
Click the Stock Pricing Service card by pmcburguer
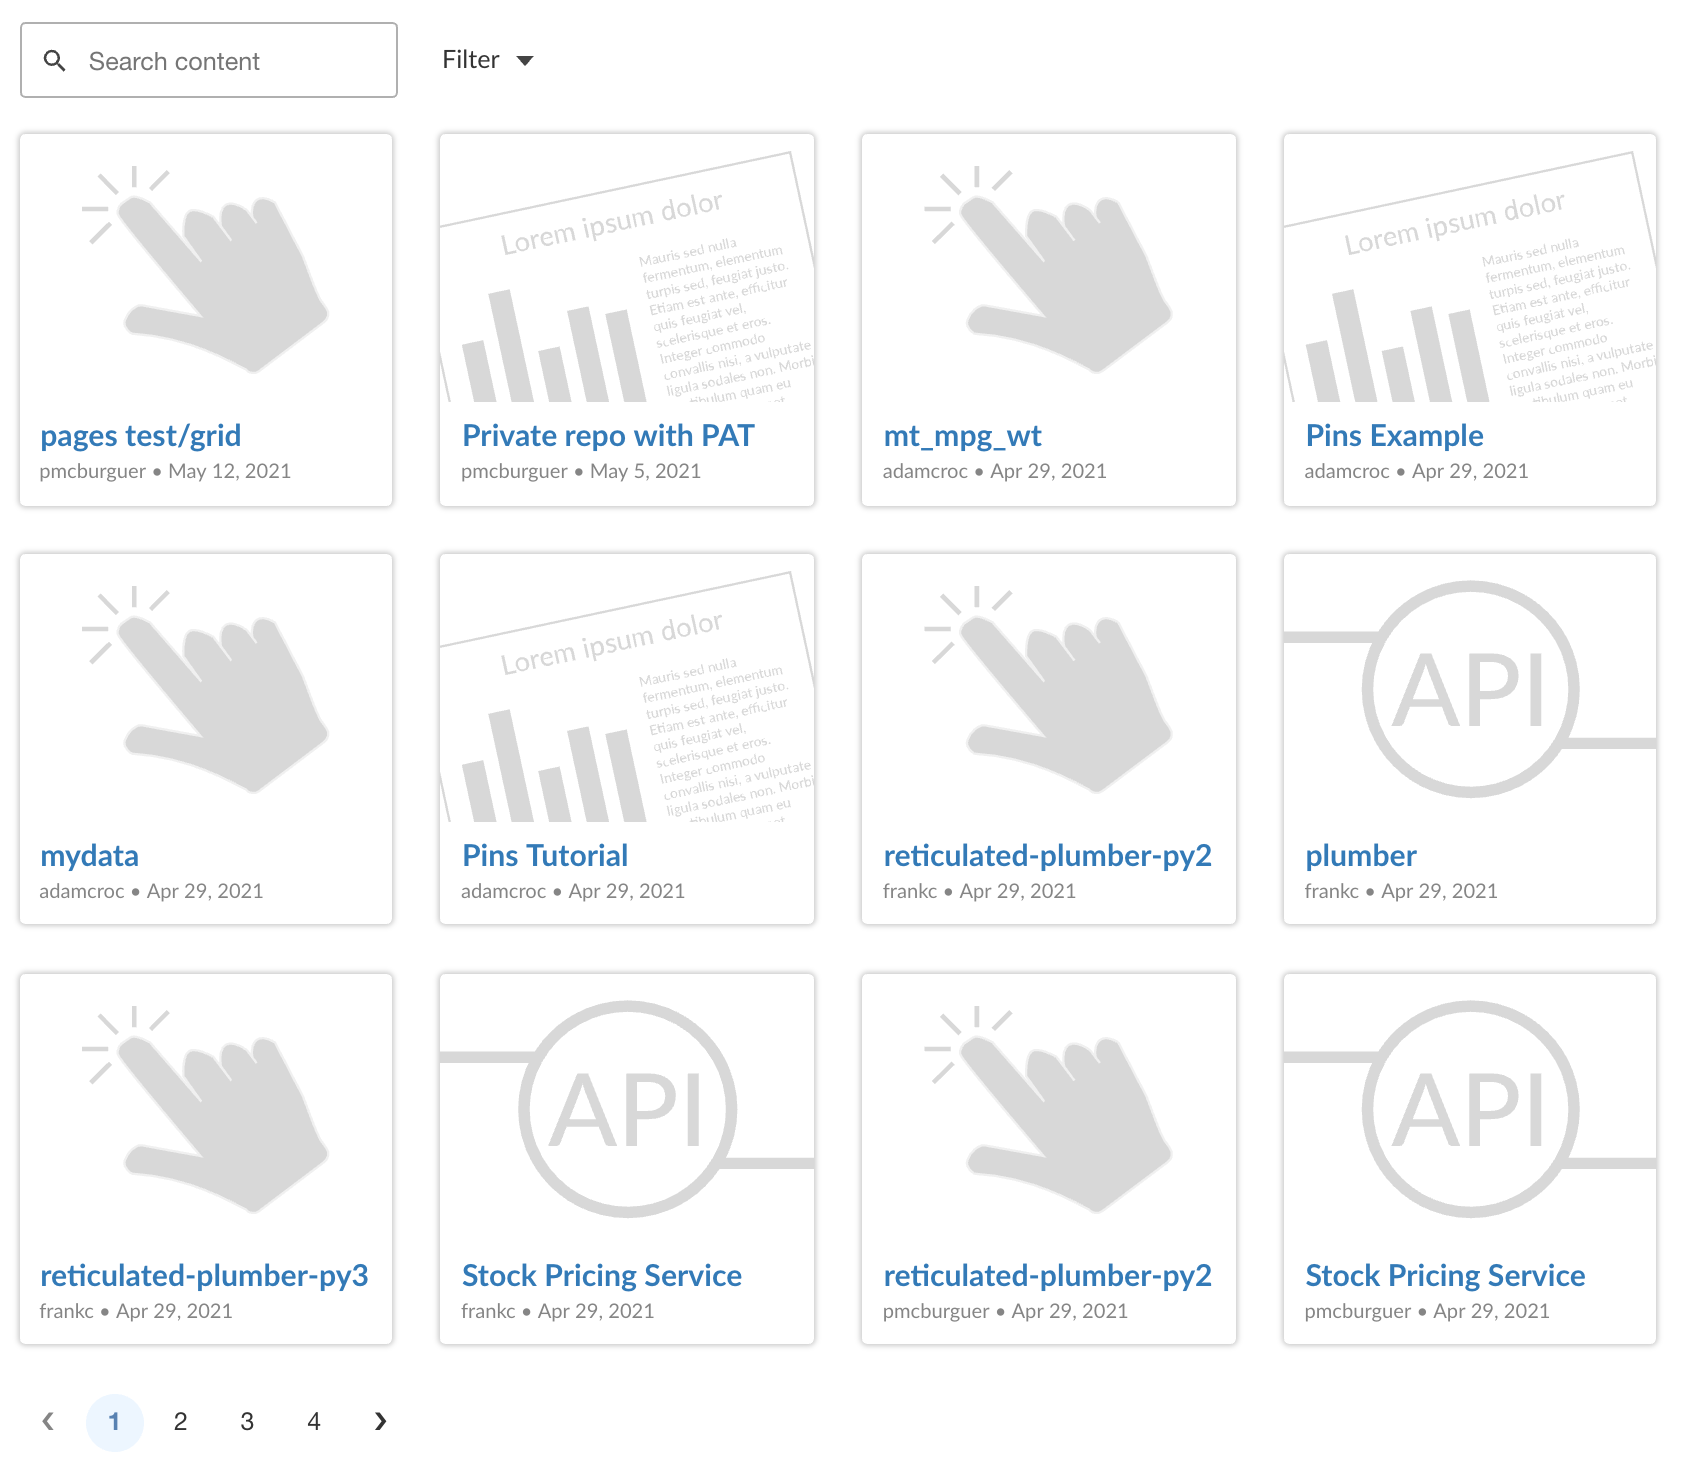point(1444,1275)
